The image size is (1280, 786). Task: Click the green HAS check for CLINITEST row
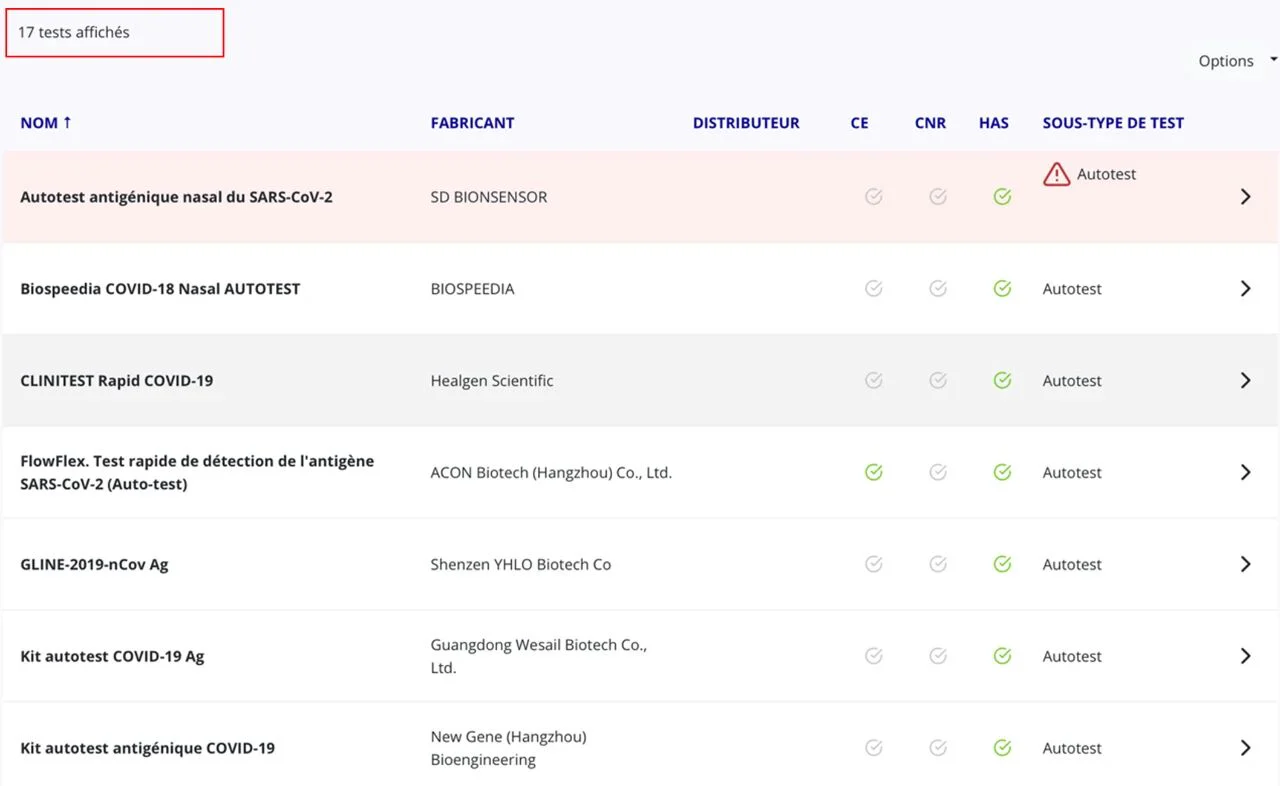click(1002, 381)
